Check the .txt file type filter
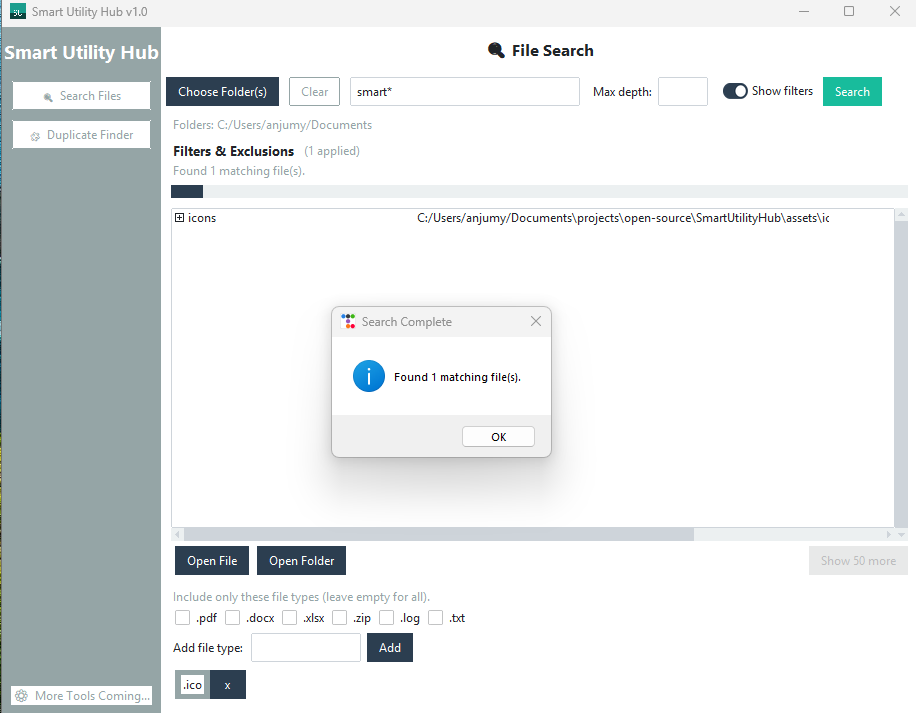The image size is (916, 713). tap(435, 617)
